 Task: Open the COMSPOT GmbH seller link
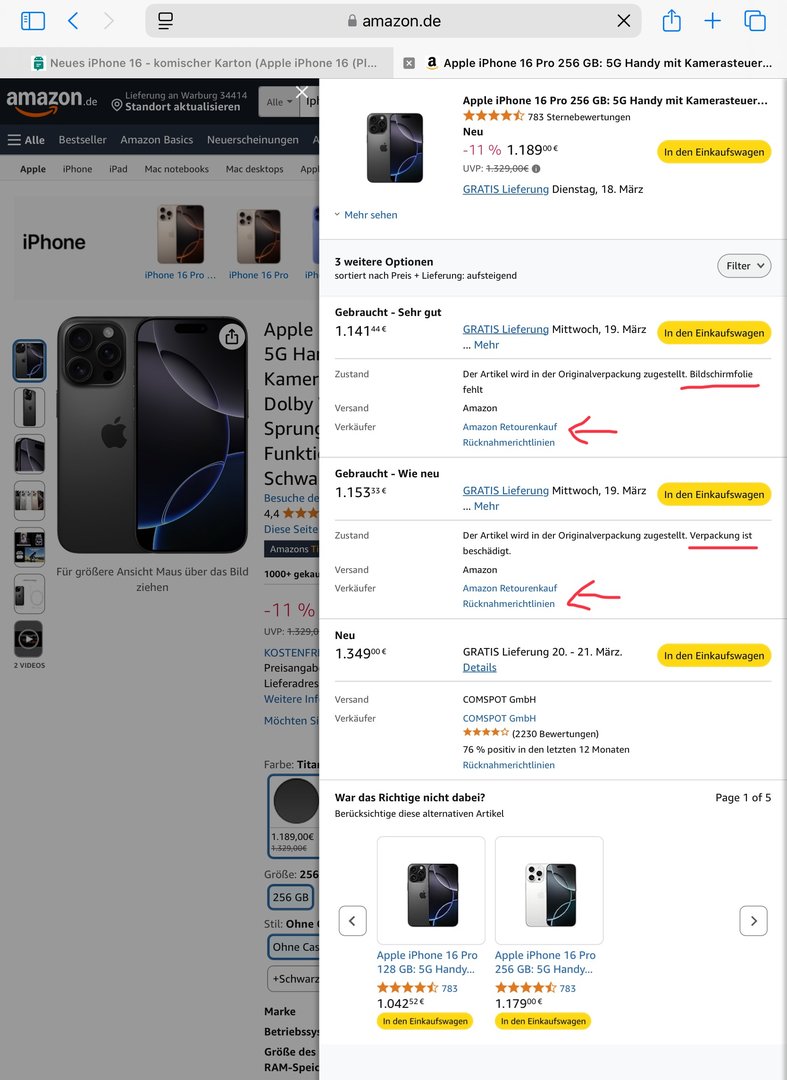499,718
